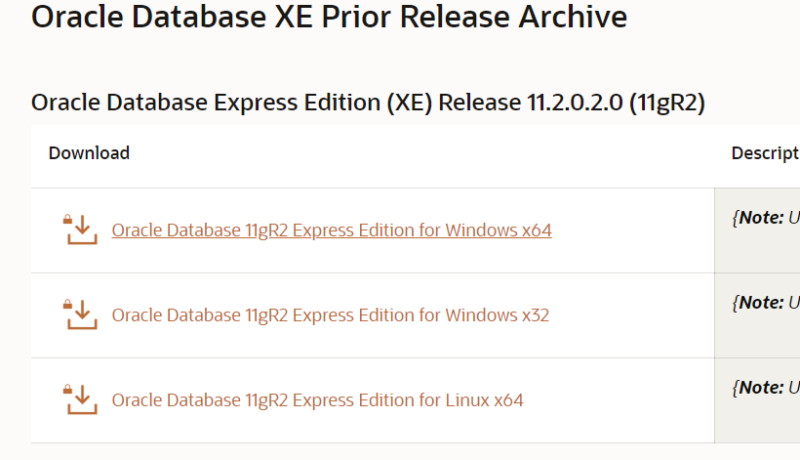Click the download icon for Linux x64
The height and width of the screenshot is (460, 800).
coord(79,400)
